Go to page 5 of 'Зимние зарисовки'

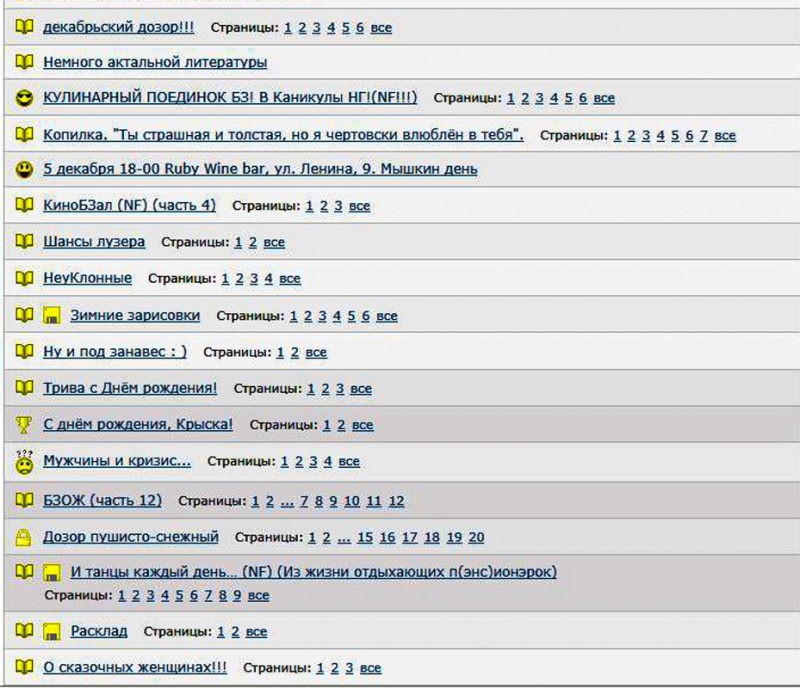[x=351, y=316]
